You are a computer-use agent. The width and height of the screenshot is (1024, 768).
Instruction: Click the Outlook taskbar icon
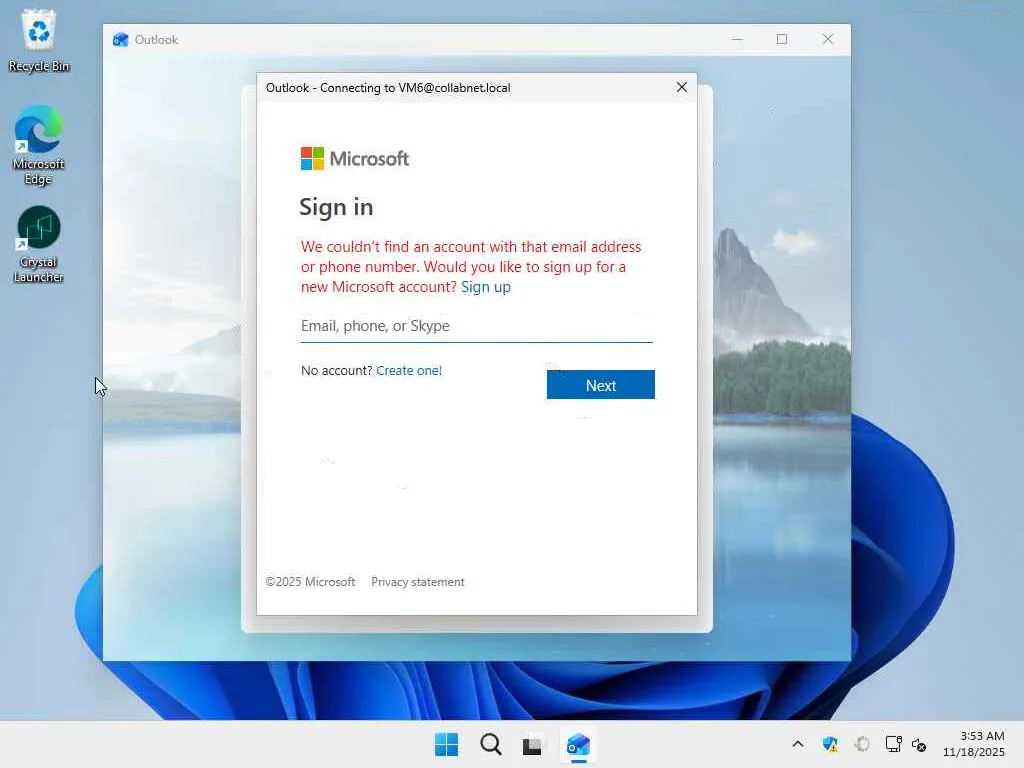pyautogui.click(x=578, y=744)
